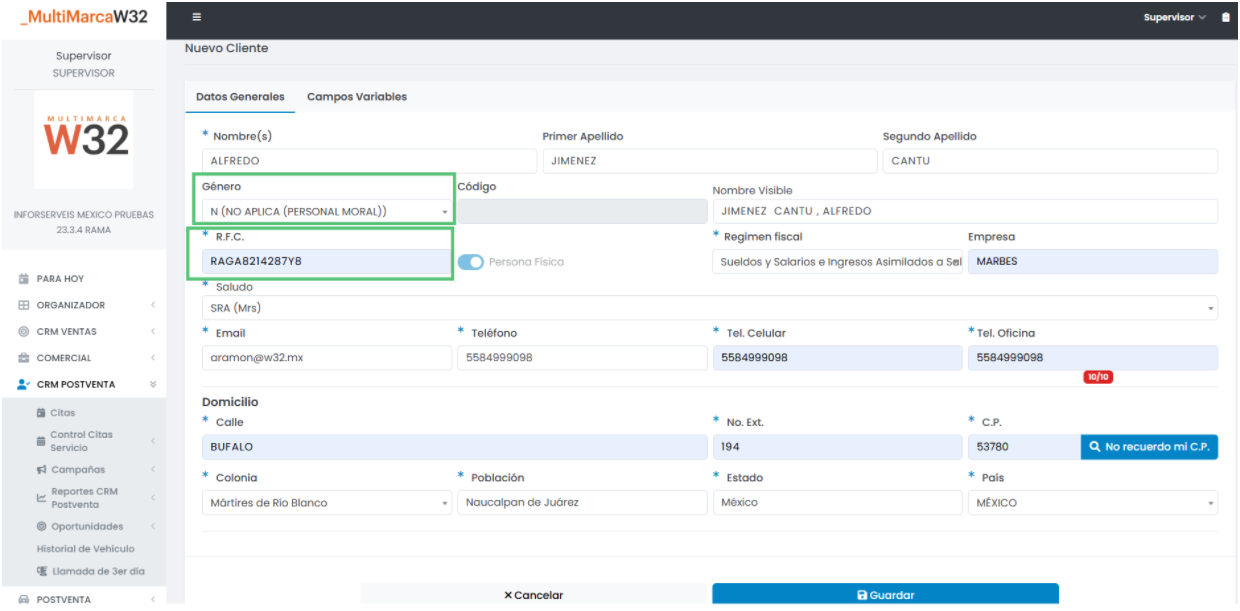Screen dimensions: 1240x611
Task: Click the R.F.C. input field
Action: (x=325, y=262)
